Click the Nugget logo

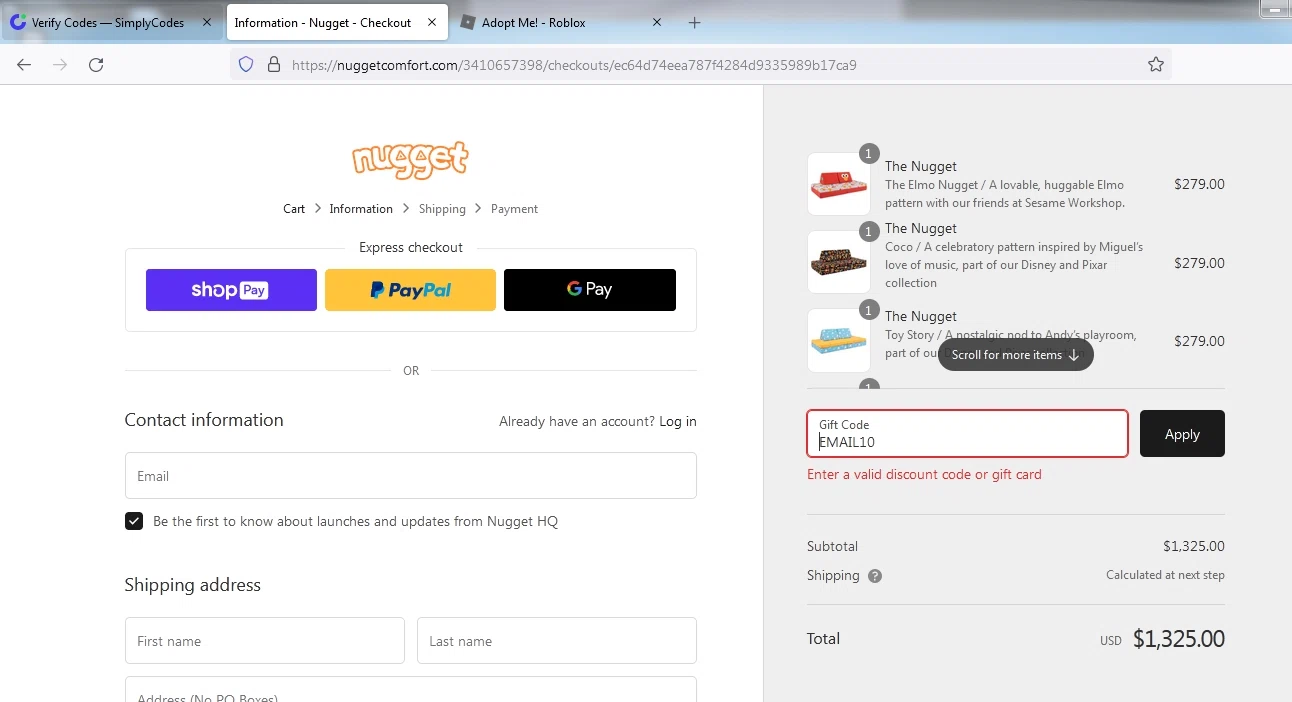(410, 158)
